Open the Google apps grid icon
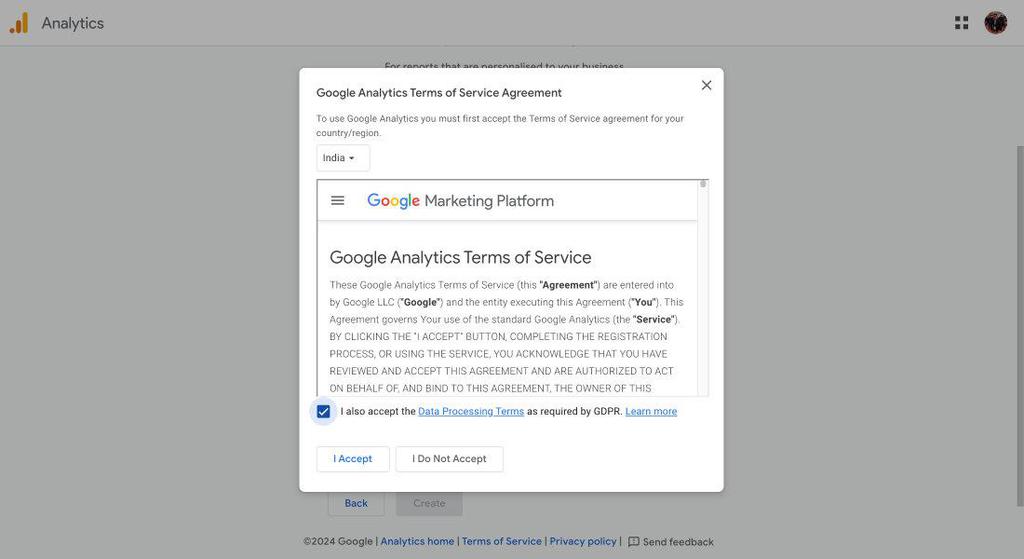1024x559 pixels. (961, 23)
